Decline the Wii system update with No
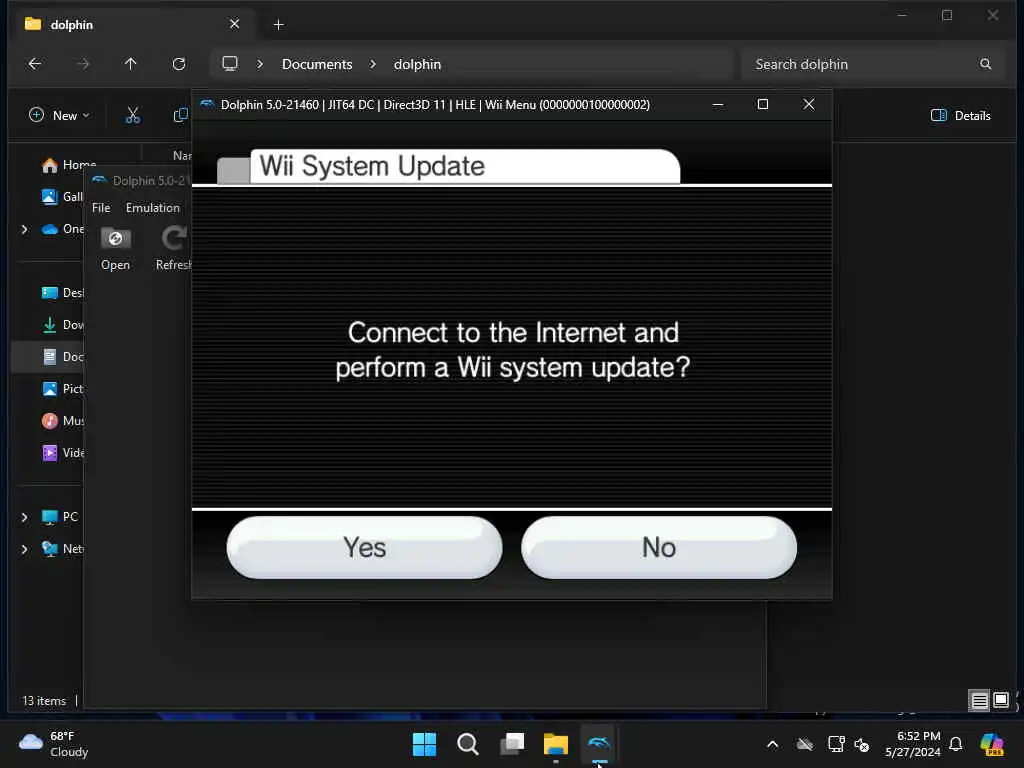The width and height of the screenshot is (1024, 768). [659, 547]
